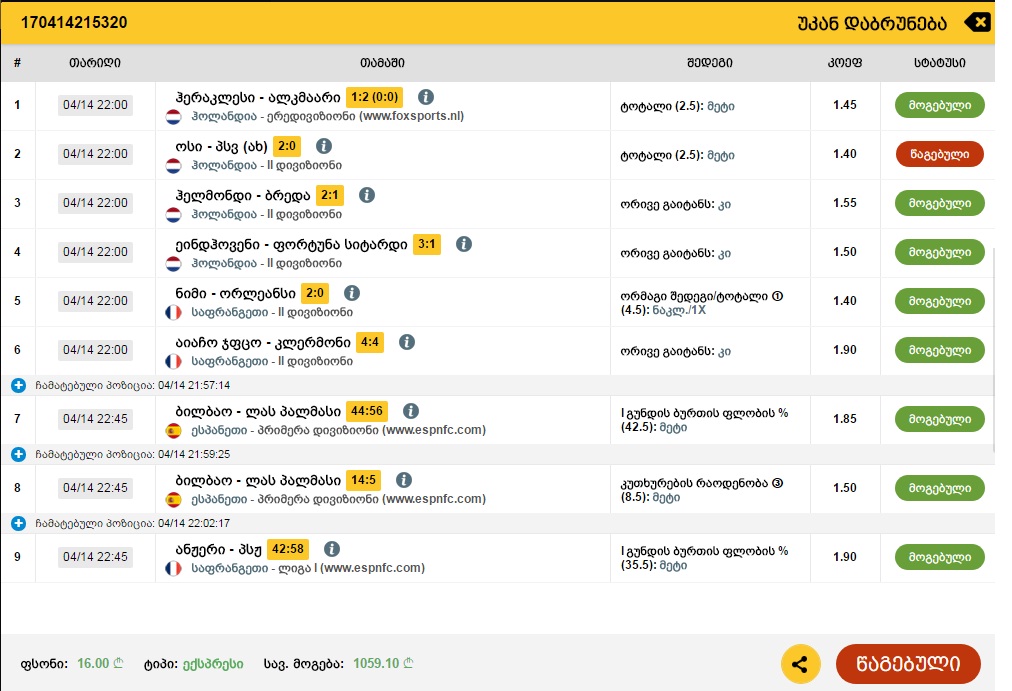Image resolution: width=1012 pixels, height=691 pixels.
Task: Click the yellow share button
Action: pyautogui.click(x=800, y=663)
